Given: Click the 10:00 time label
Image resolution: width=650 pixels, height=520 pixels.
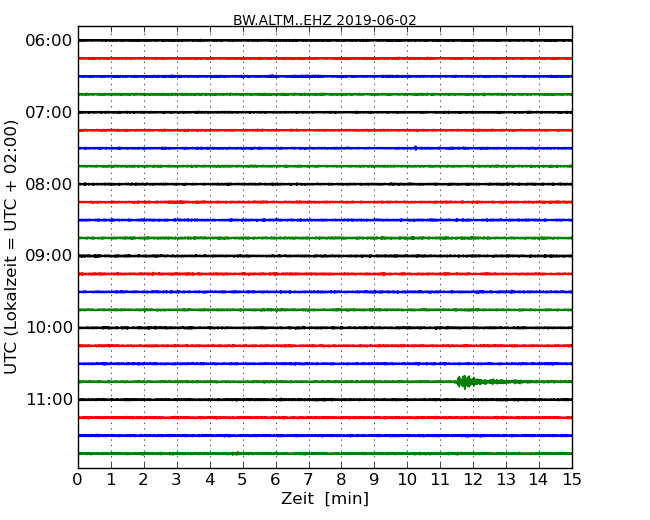Looking at the screenshot, I should [49, 328].
